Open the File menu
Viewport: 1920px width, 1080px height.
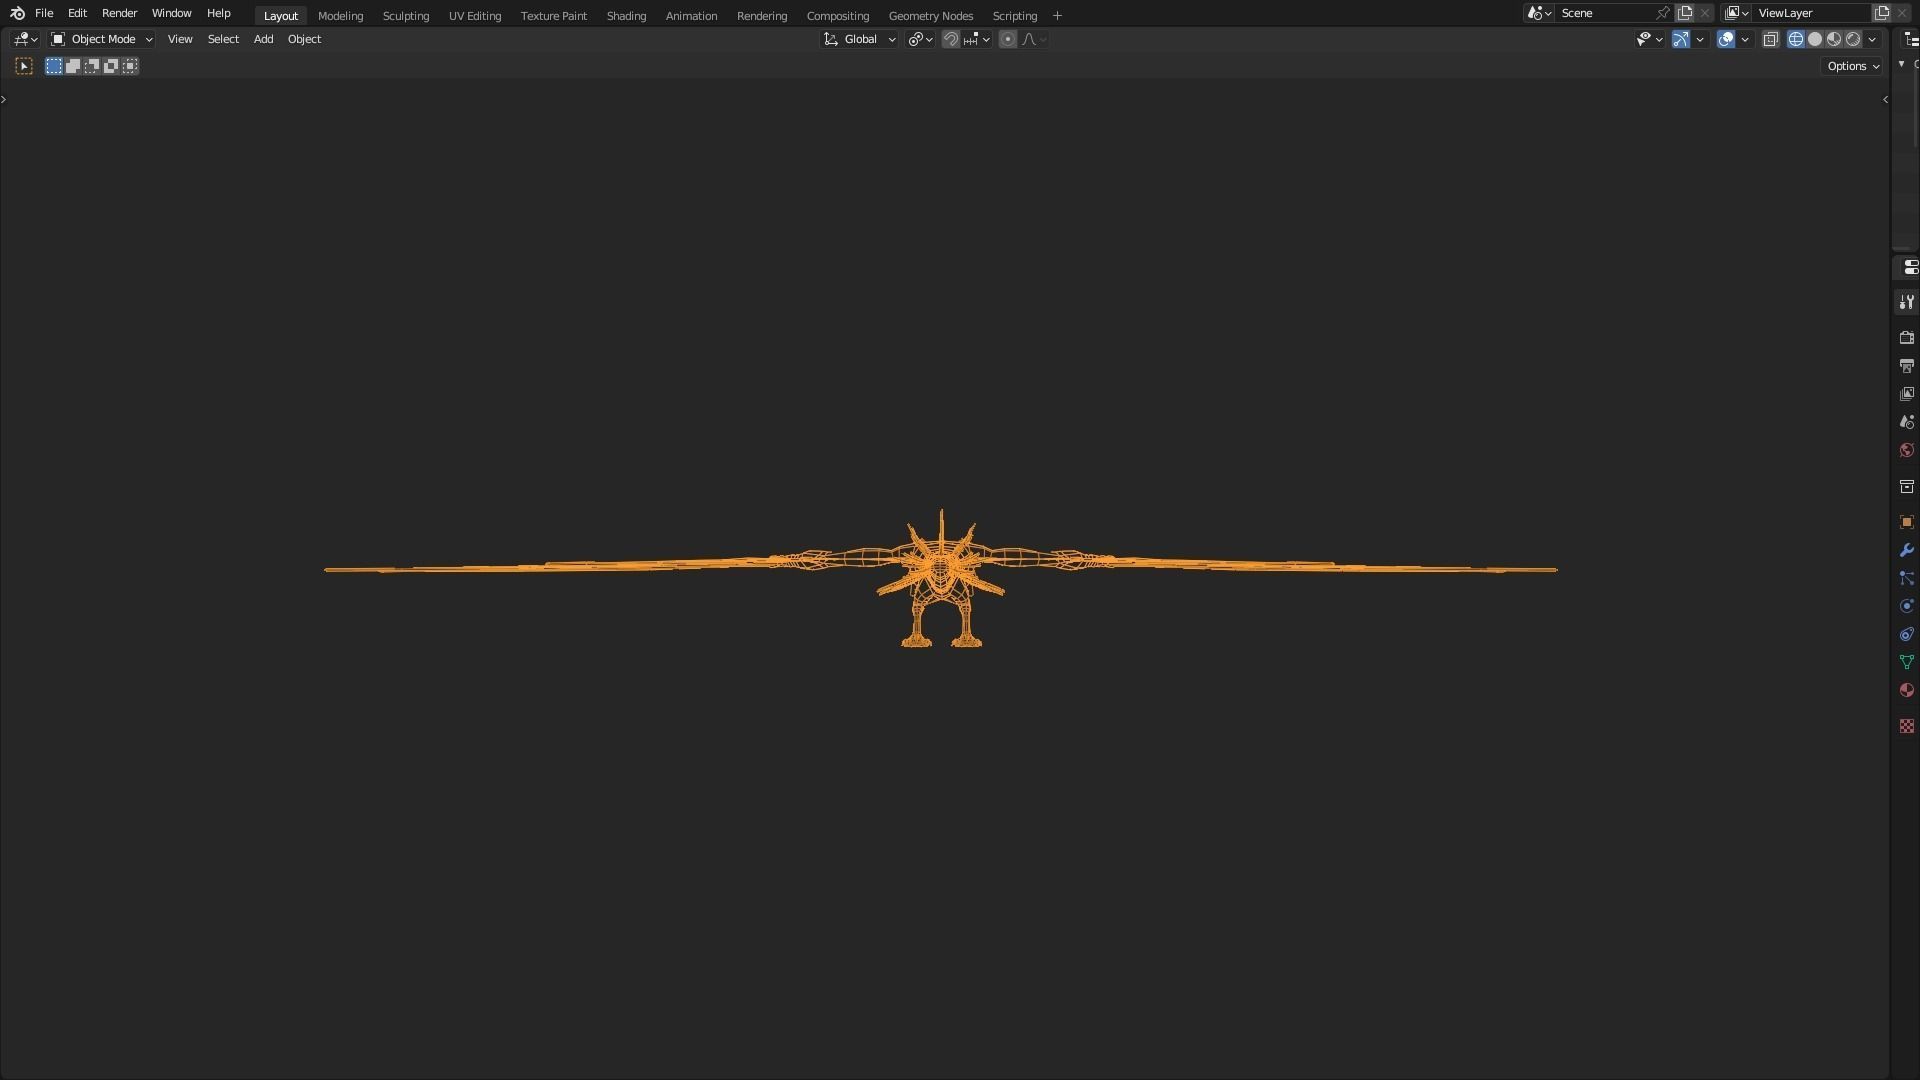[44, 13]
